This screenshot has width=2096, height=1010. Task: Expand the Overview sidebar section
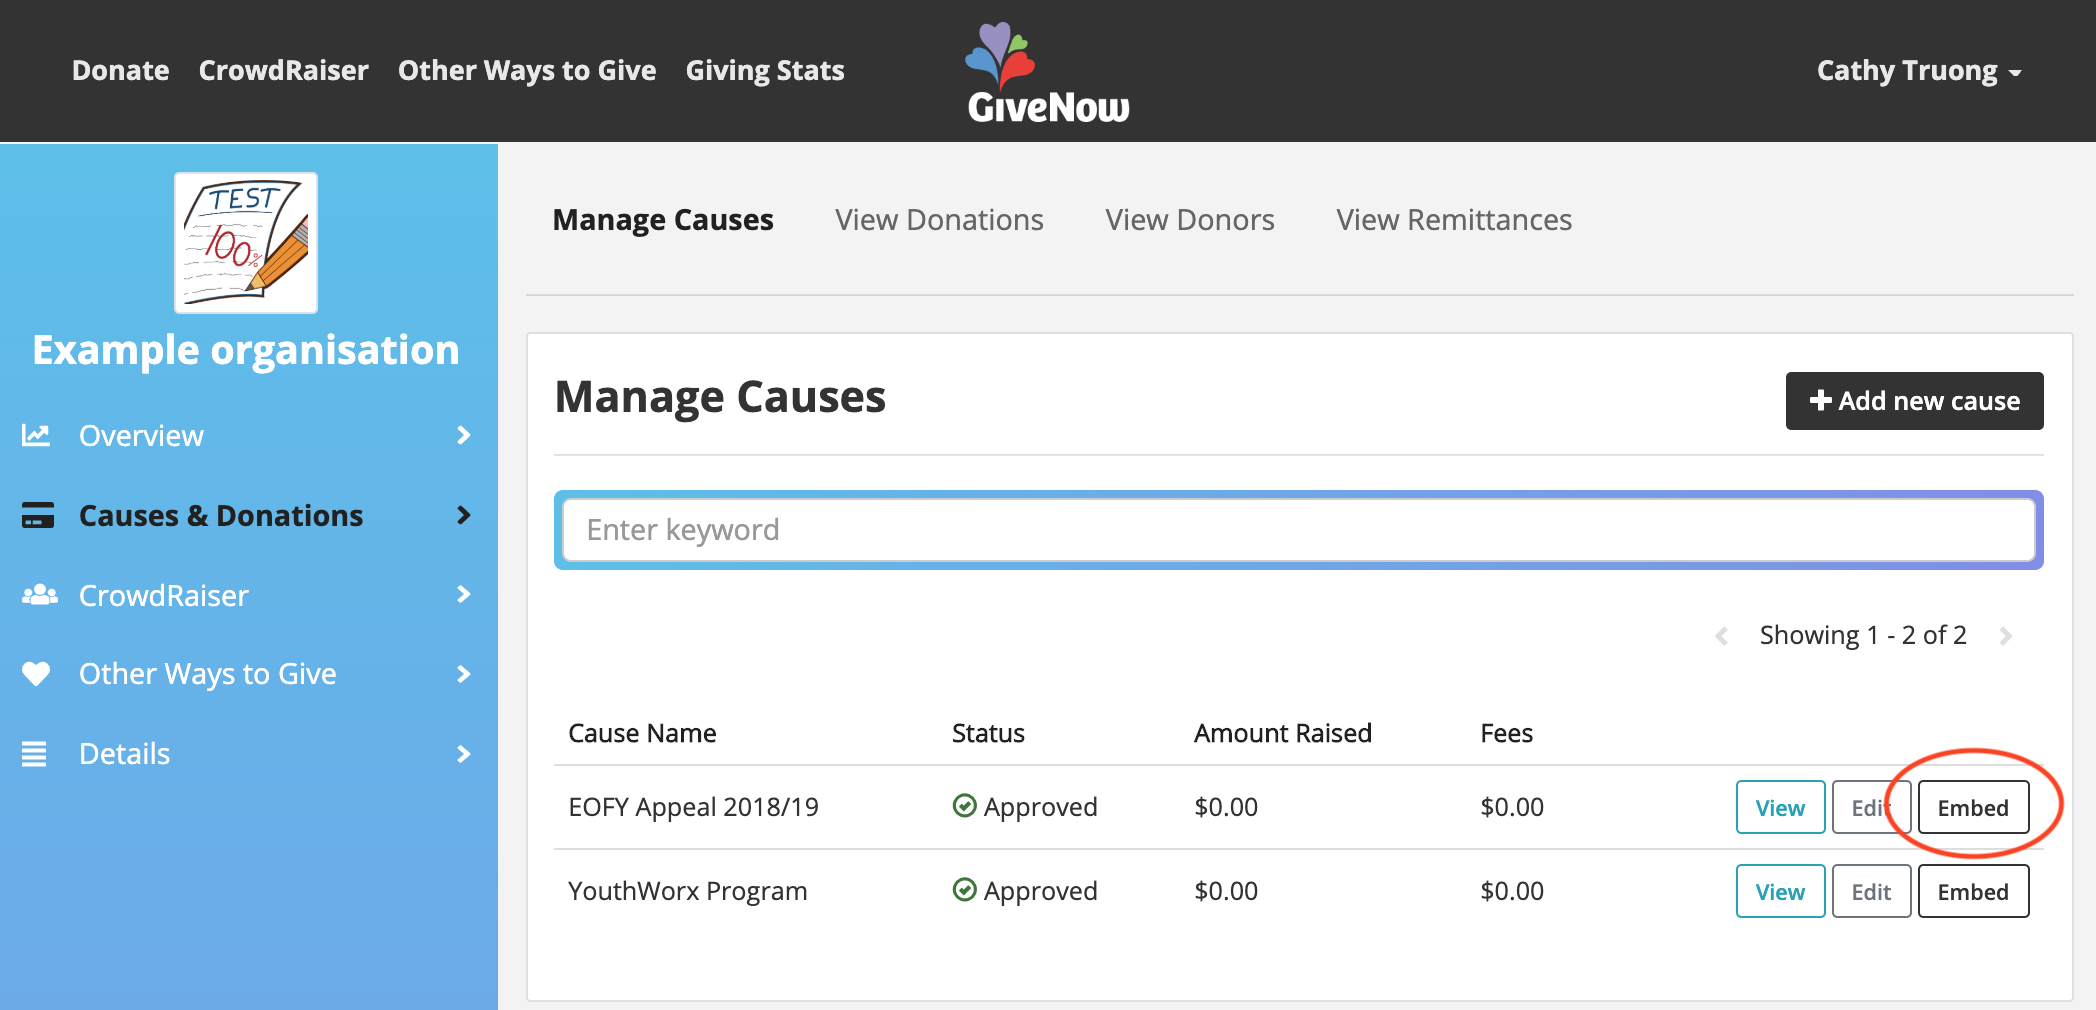463,435
